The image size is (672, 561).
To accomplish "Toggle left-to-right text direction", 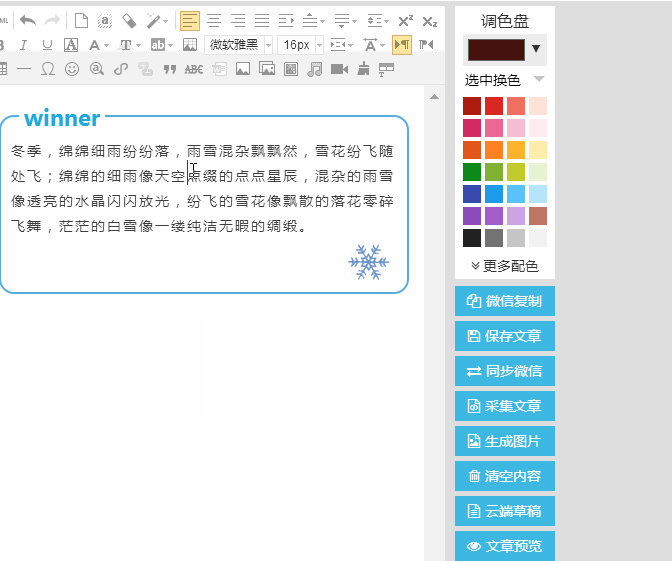I will point(402,45).
